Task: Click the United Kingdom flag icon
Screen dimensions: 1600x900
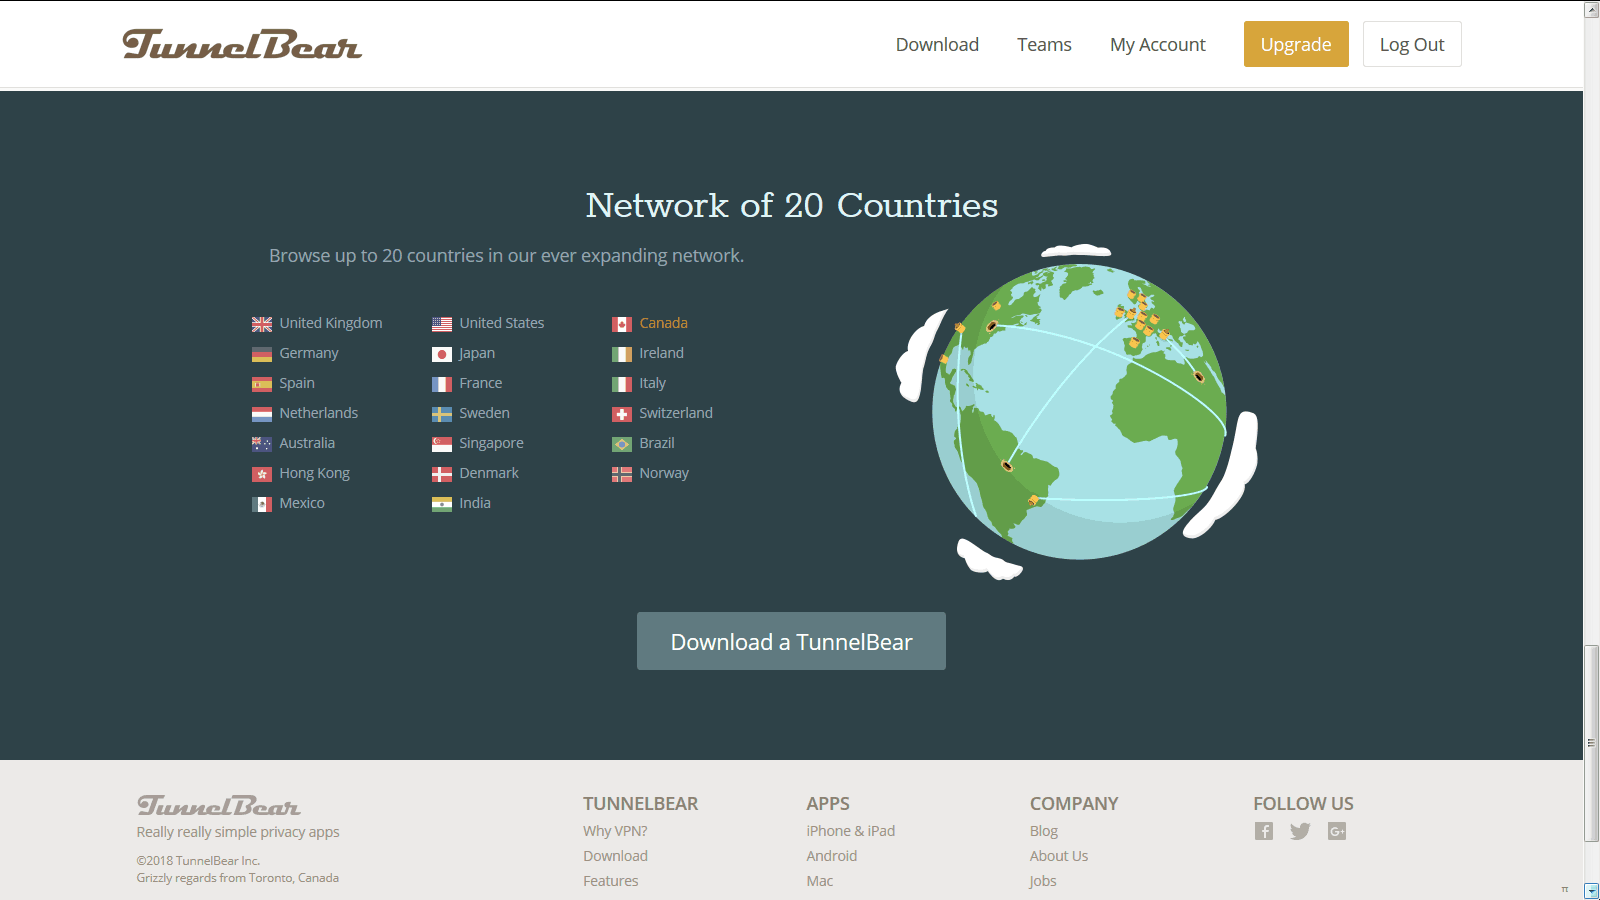Action: click(x=262, y=324)
